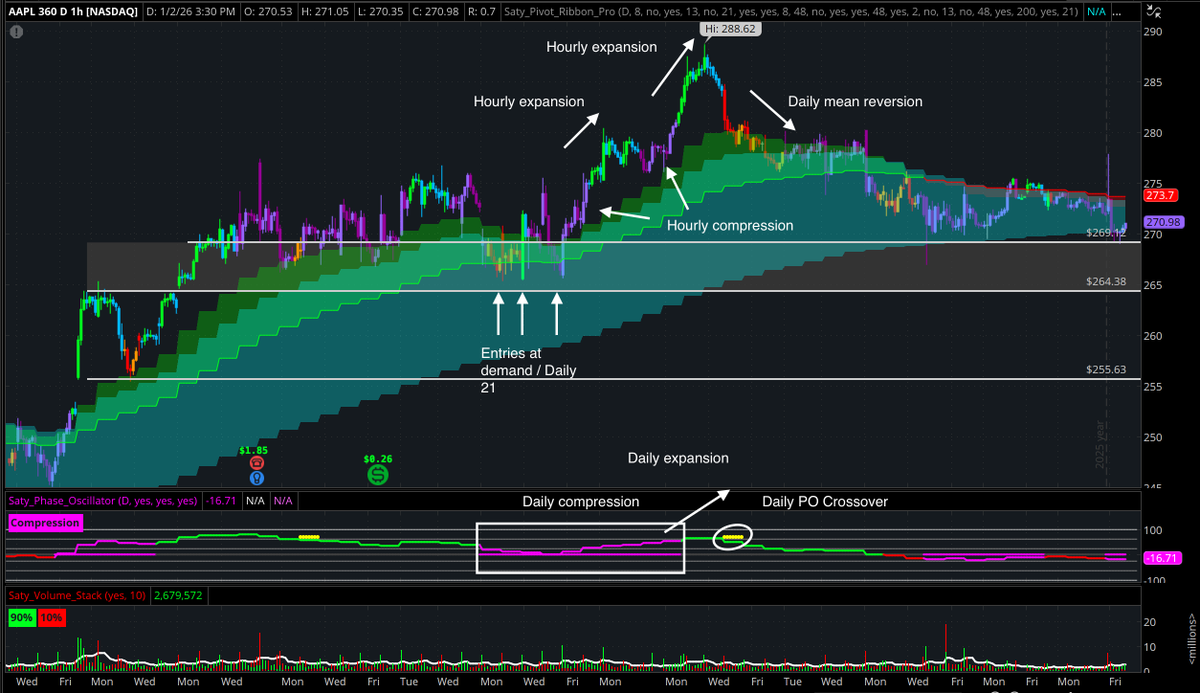The width and height of the screenshot is (1200, 693).
Task: Click the $1.85 earnings value label
Action: pyautogui.click(x=254, y=449)
